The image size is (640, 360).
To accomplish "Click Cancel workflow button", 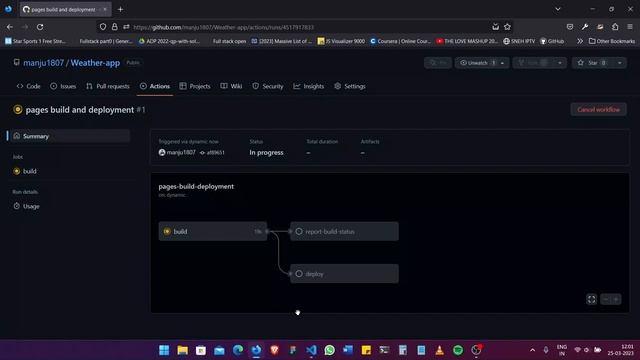I will (598, 109).
